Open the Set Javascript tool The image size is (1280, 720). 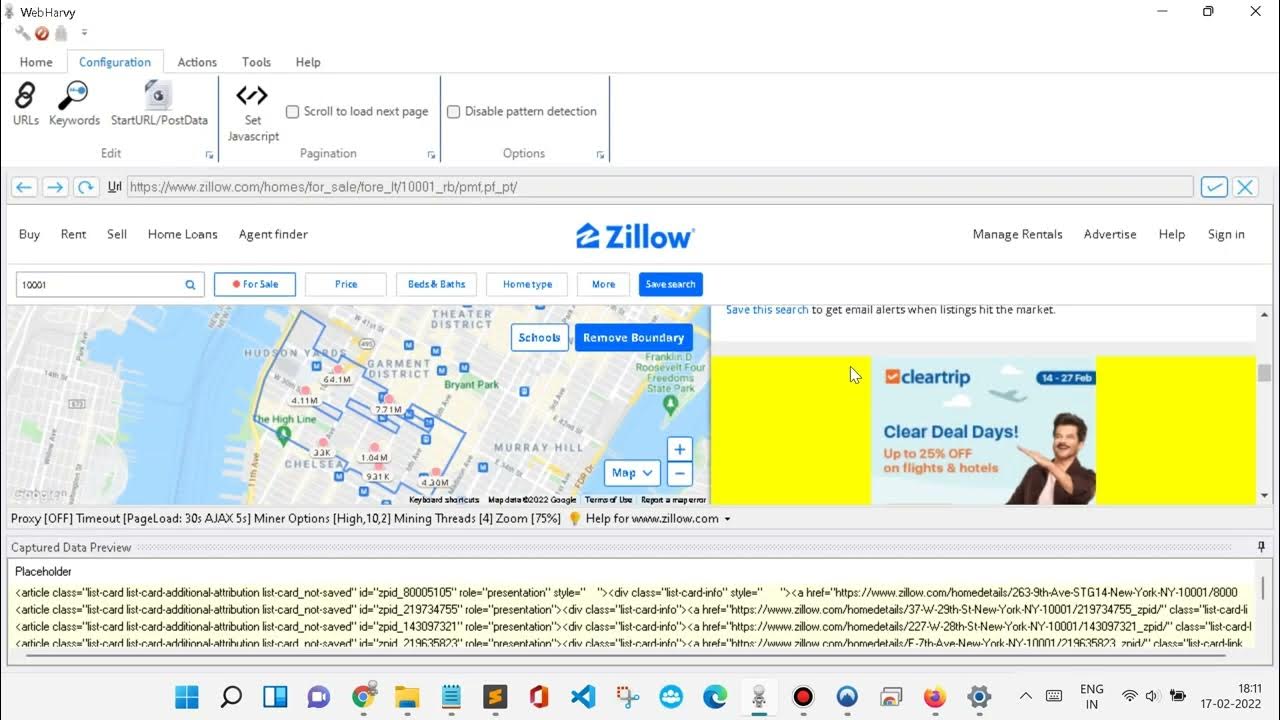252,112
